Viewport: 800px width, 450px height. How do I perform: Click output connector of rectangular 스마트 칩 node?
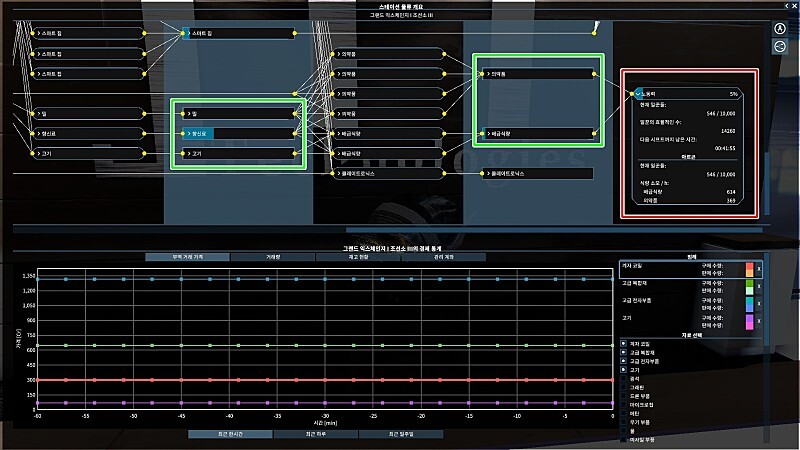[294, 33]
